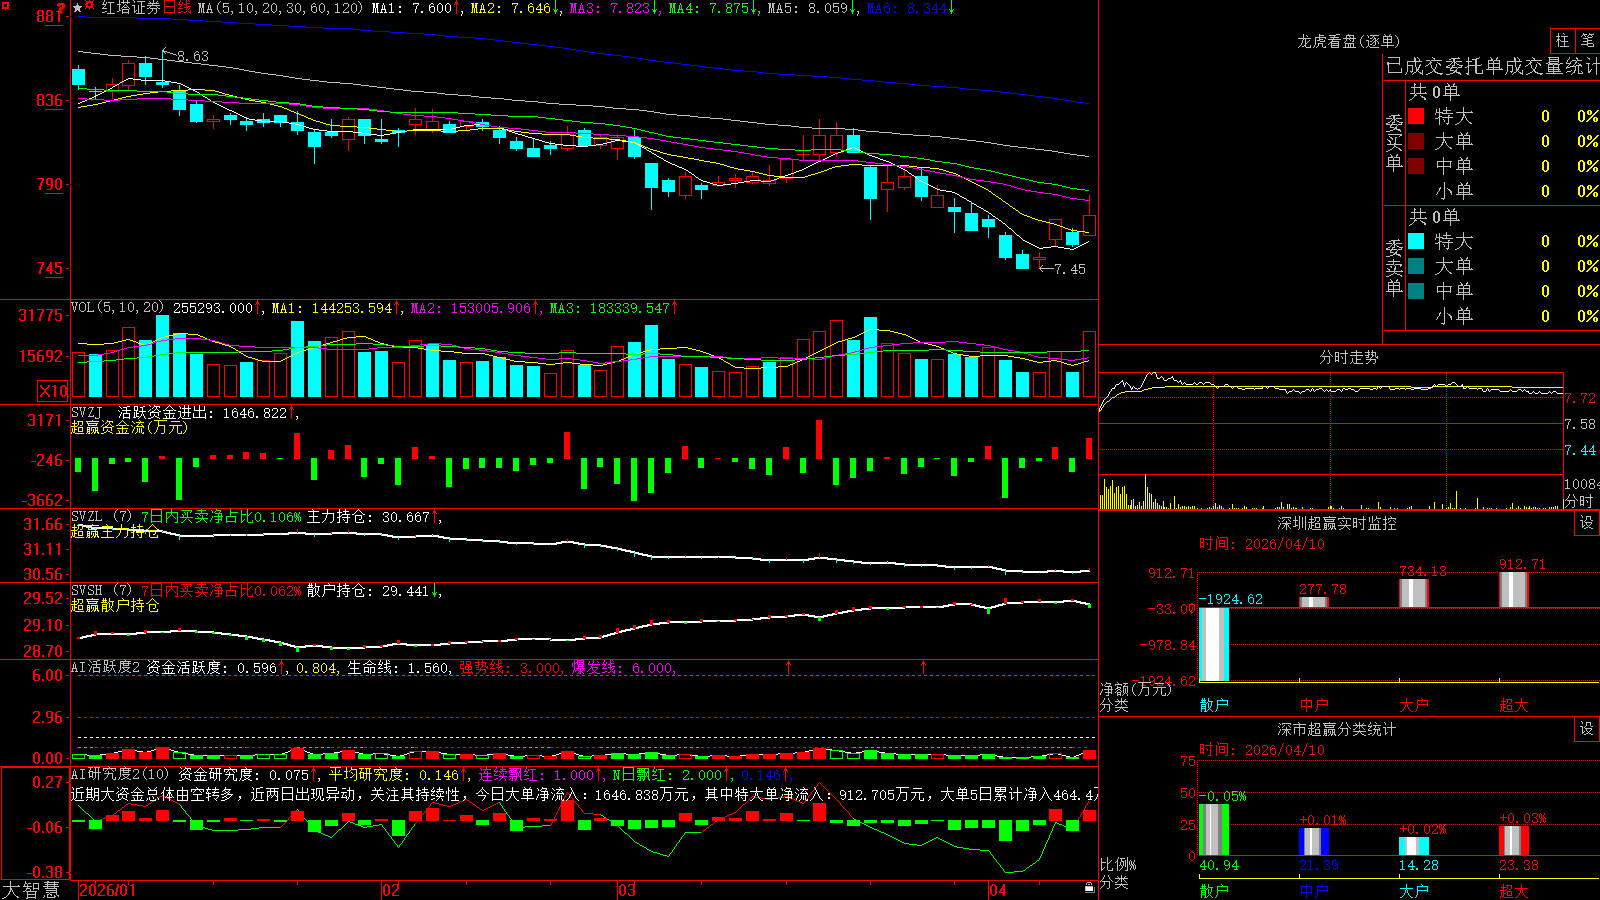
Task: Open 设 settings for 深圳超赢实时监控
Action: pos(1587,523)
